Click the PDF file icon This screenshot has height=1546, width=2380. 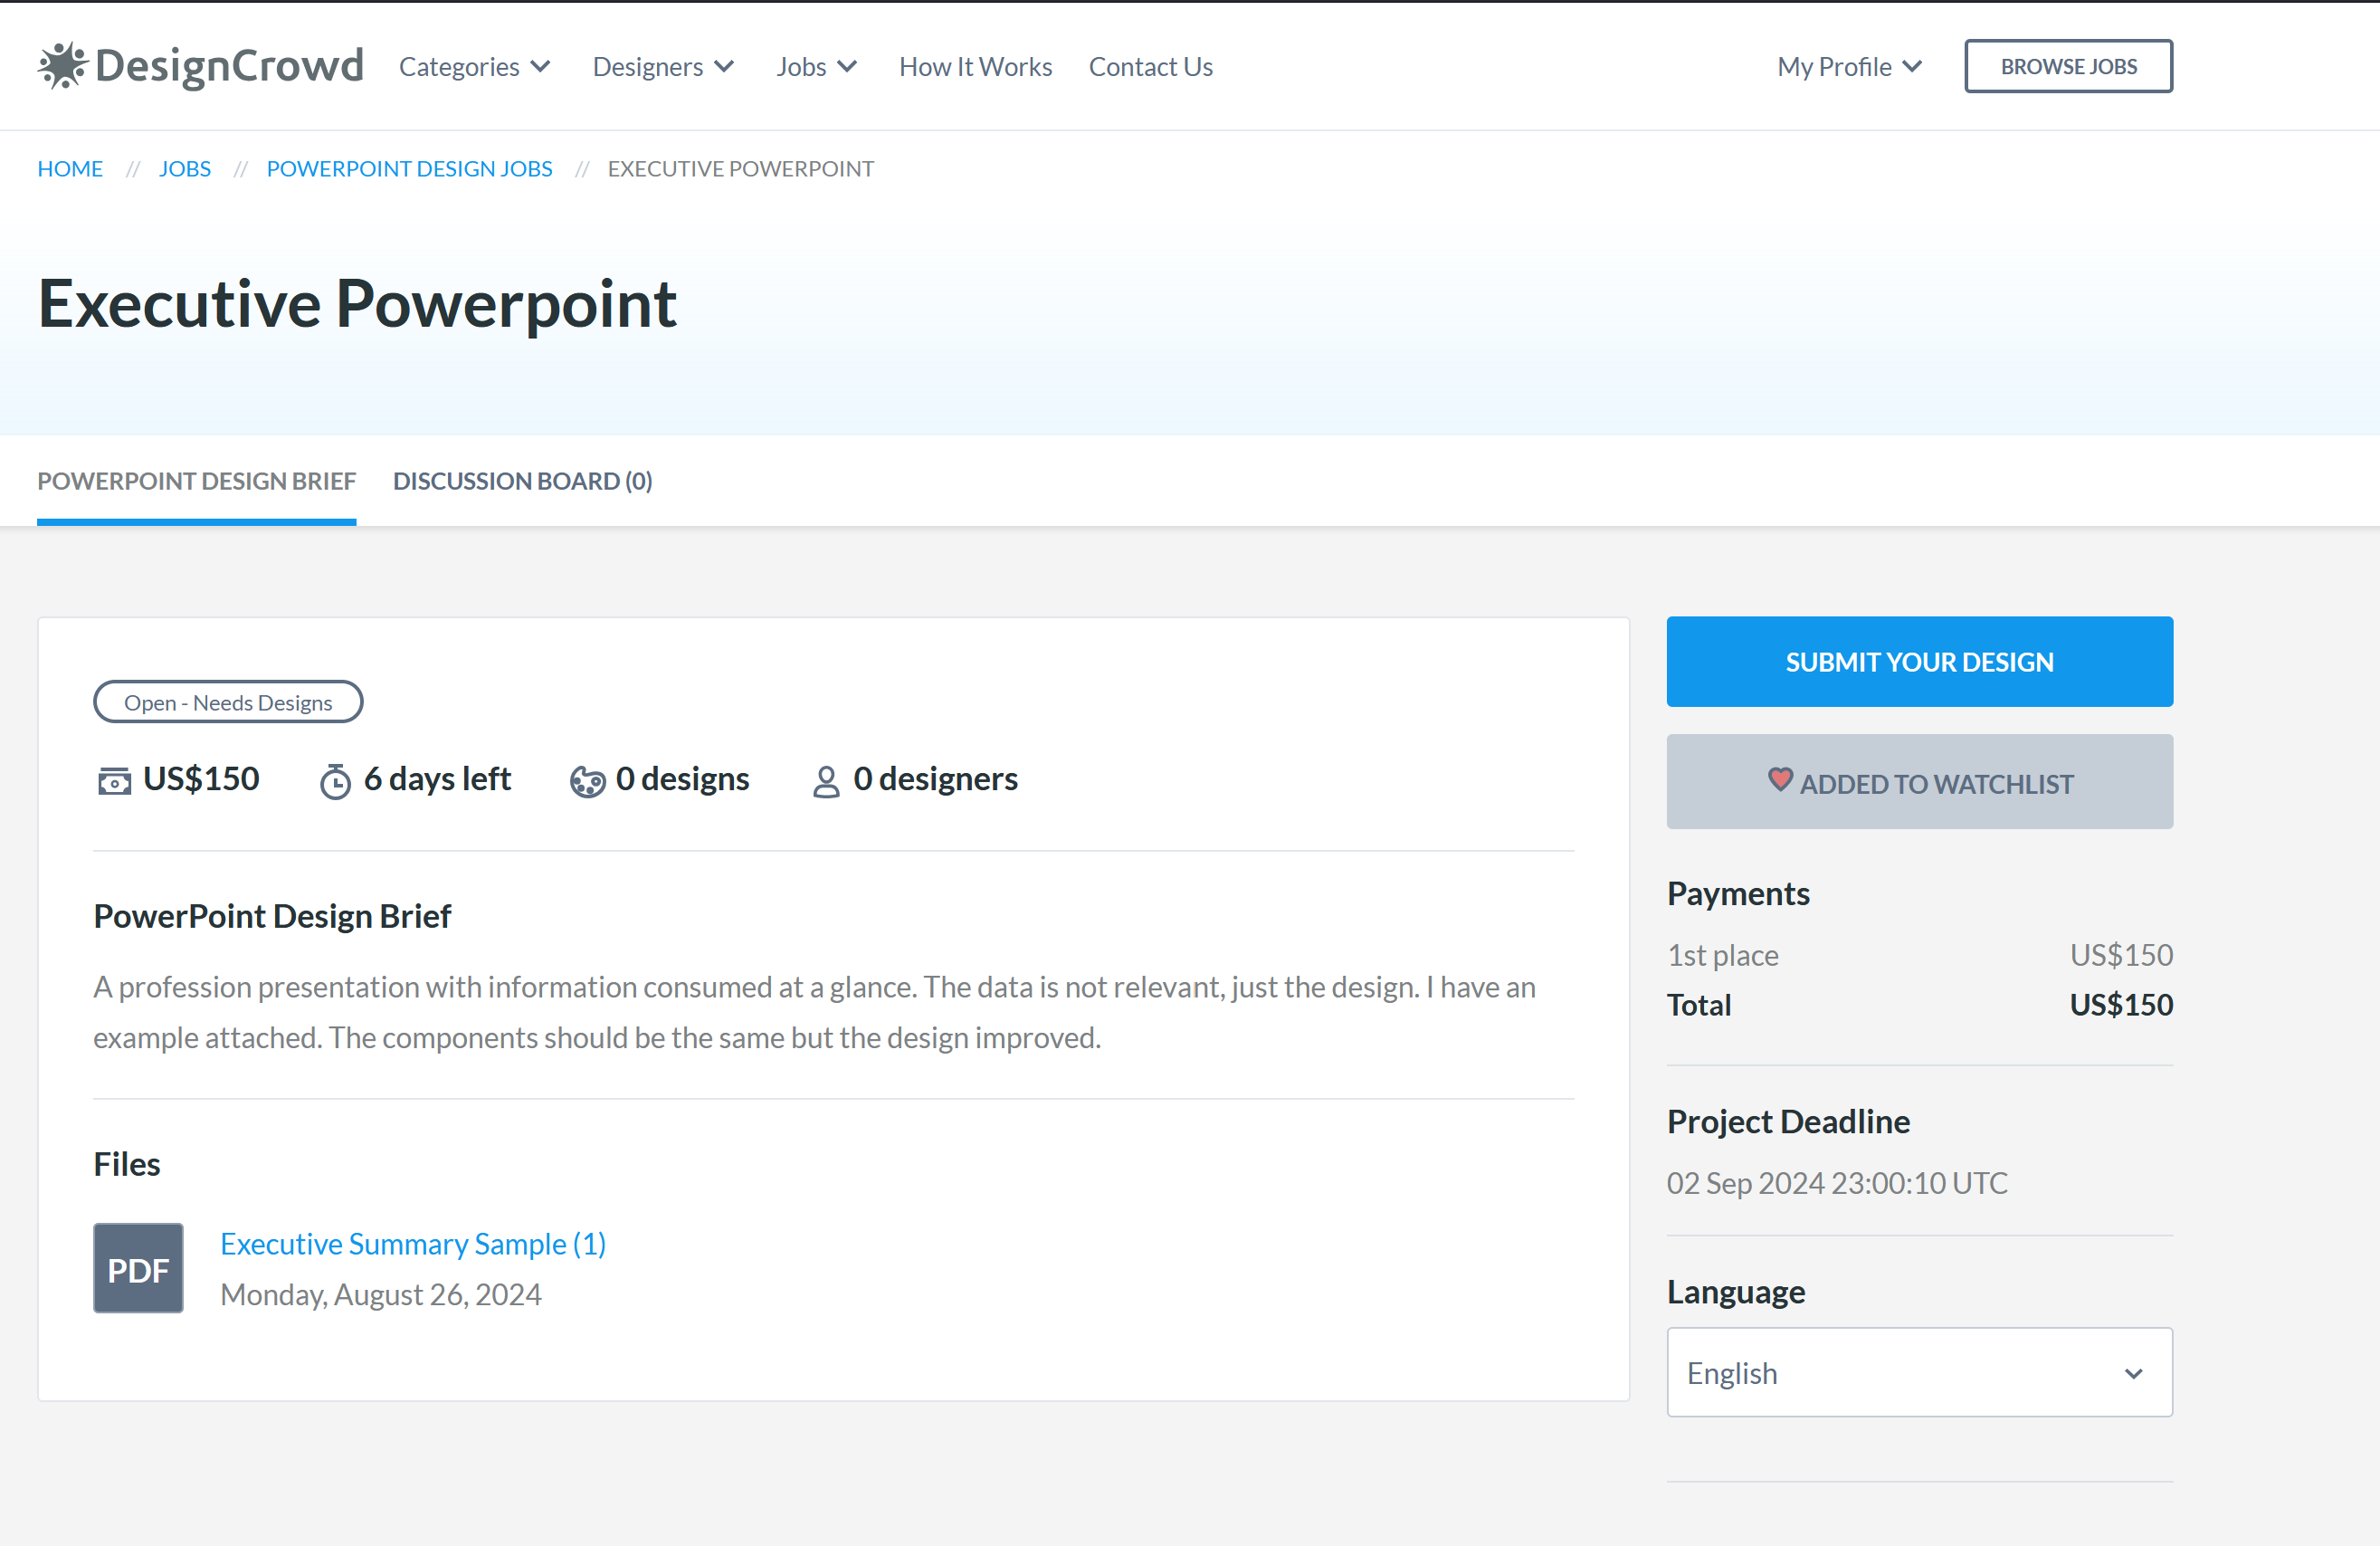pos(138,1268)
